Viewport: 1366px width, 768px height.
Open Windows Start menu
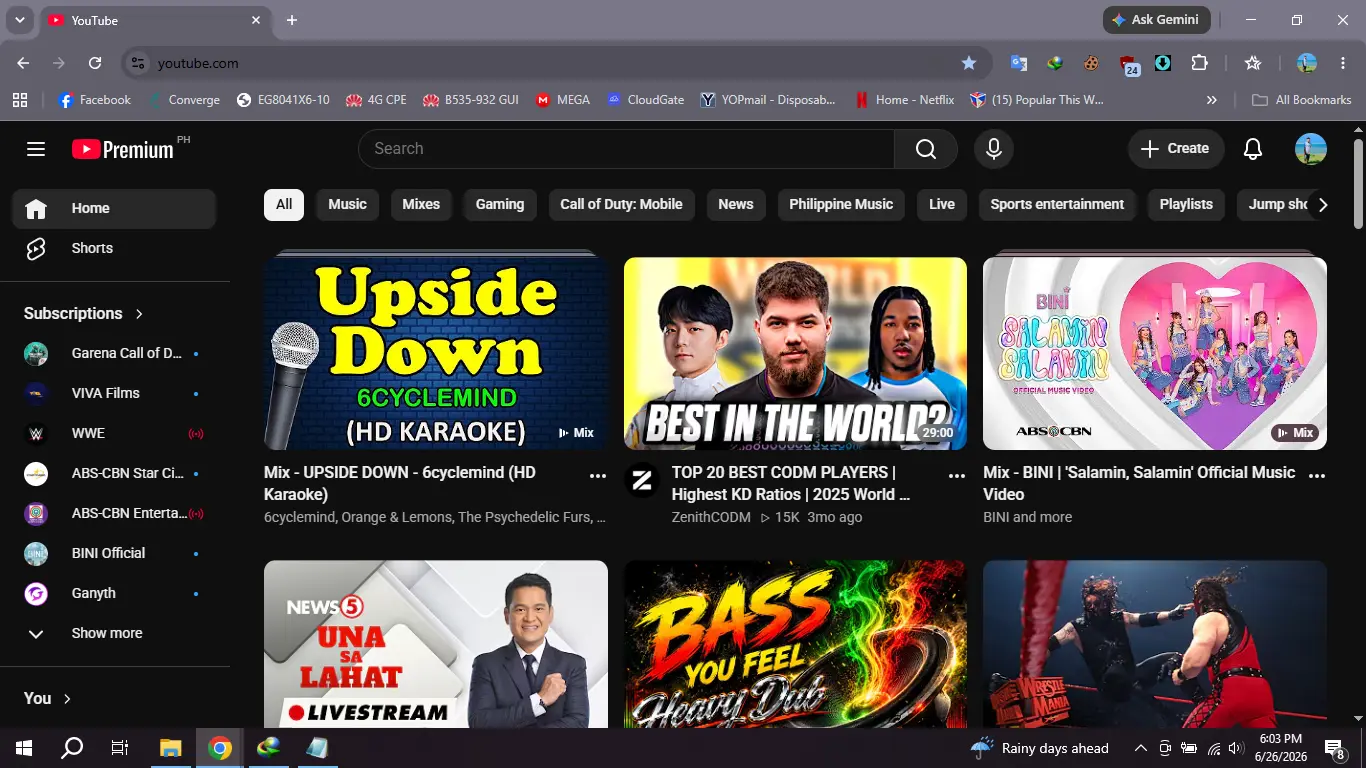(24, 748)
